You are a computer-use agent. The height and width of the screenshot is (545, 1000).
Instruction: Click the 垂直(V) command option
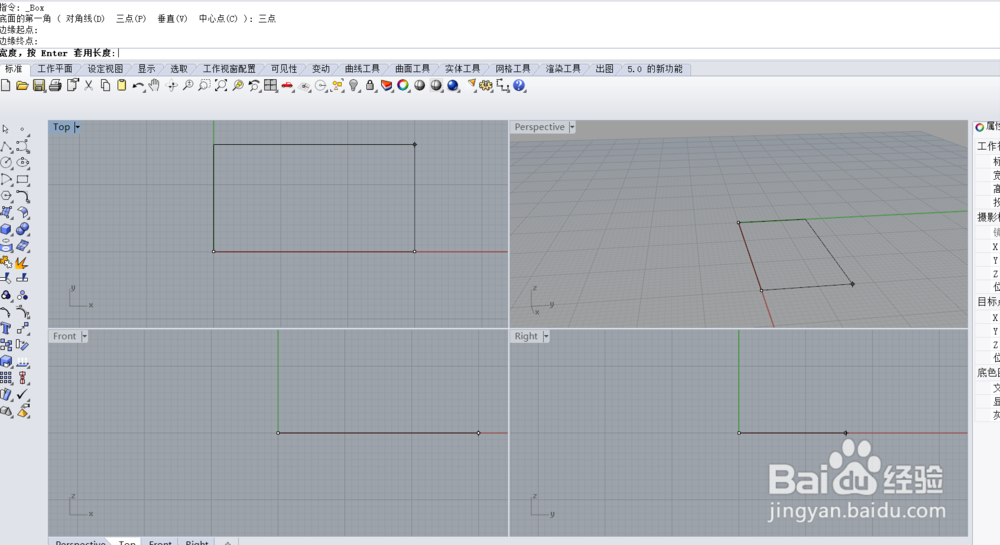point(173,18)
